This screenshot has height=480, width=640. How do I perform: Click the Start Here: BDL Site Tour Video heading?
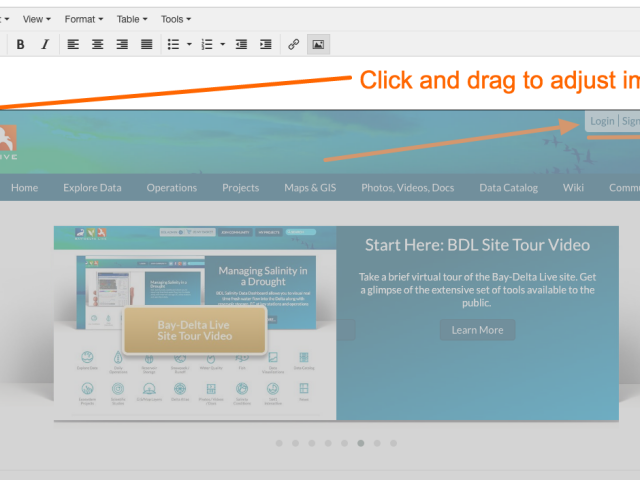pyautogui.click(x=477, y=245)
